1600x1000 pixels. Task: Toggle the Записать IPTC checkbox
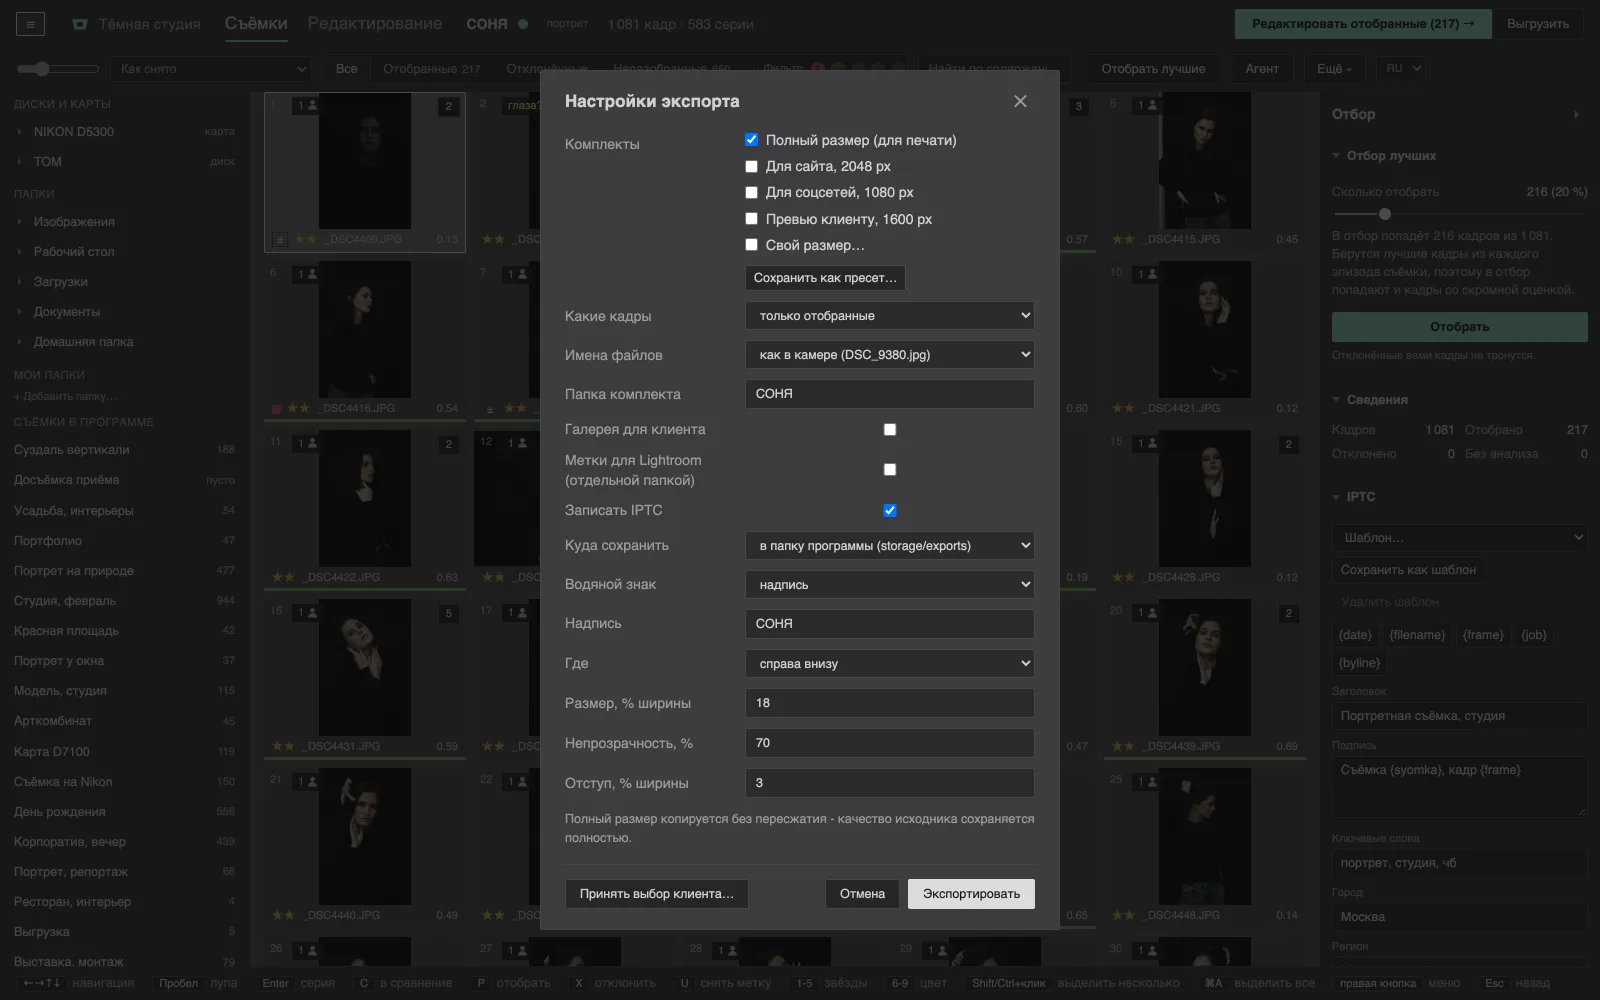[890, 510]
